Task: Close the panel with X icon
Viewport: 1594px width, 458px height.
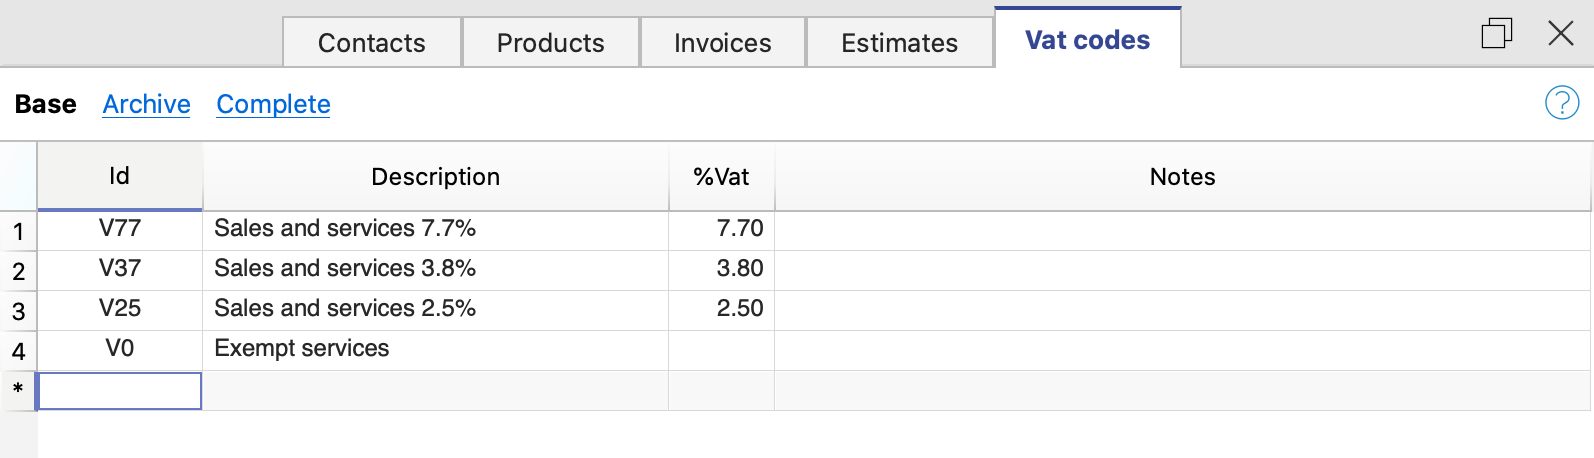Action: point(1560,34)
